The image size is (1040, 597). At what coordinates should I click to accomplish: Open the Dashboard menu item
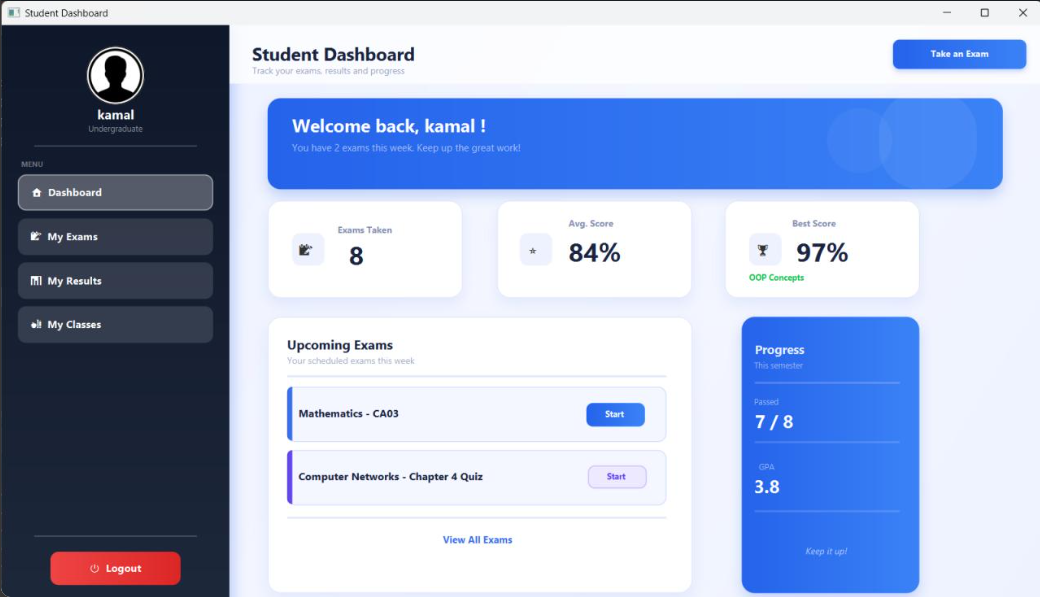pyautogui.click(x=115, y=192)
